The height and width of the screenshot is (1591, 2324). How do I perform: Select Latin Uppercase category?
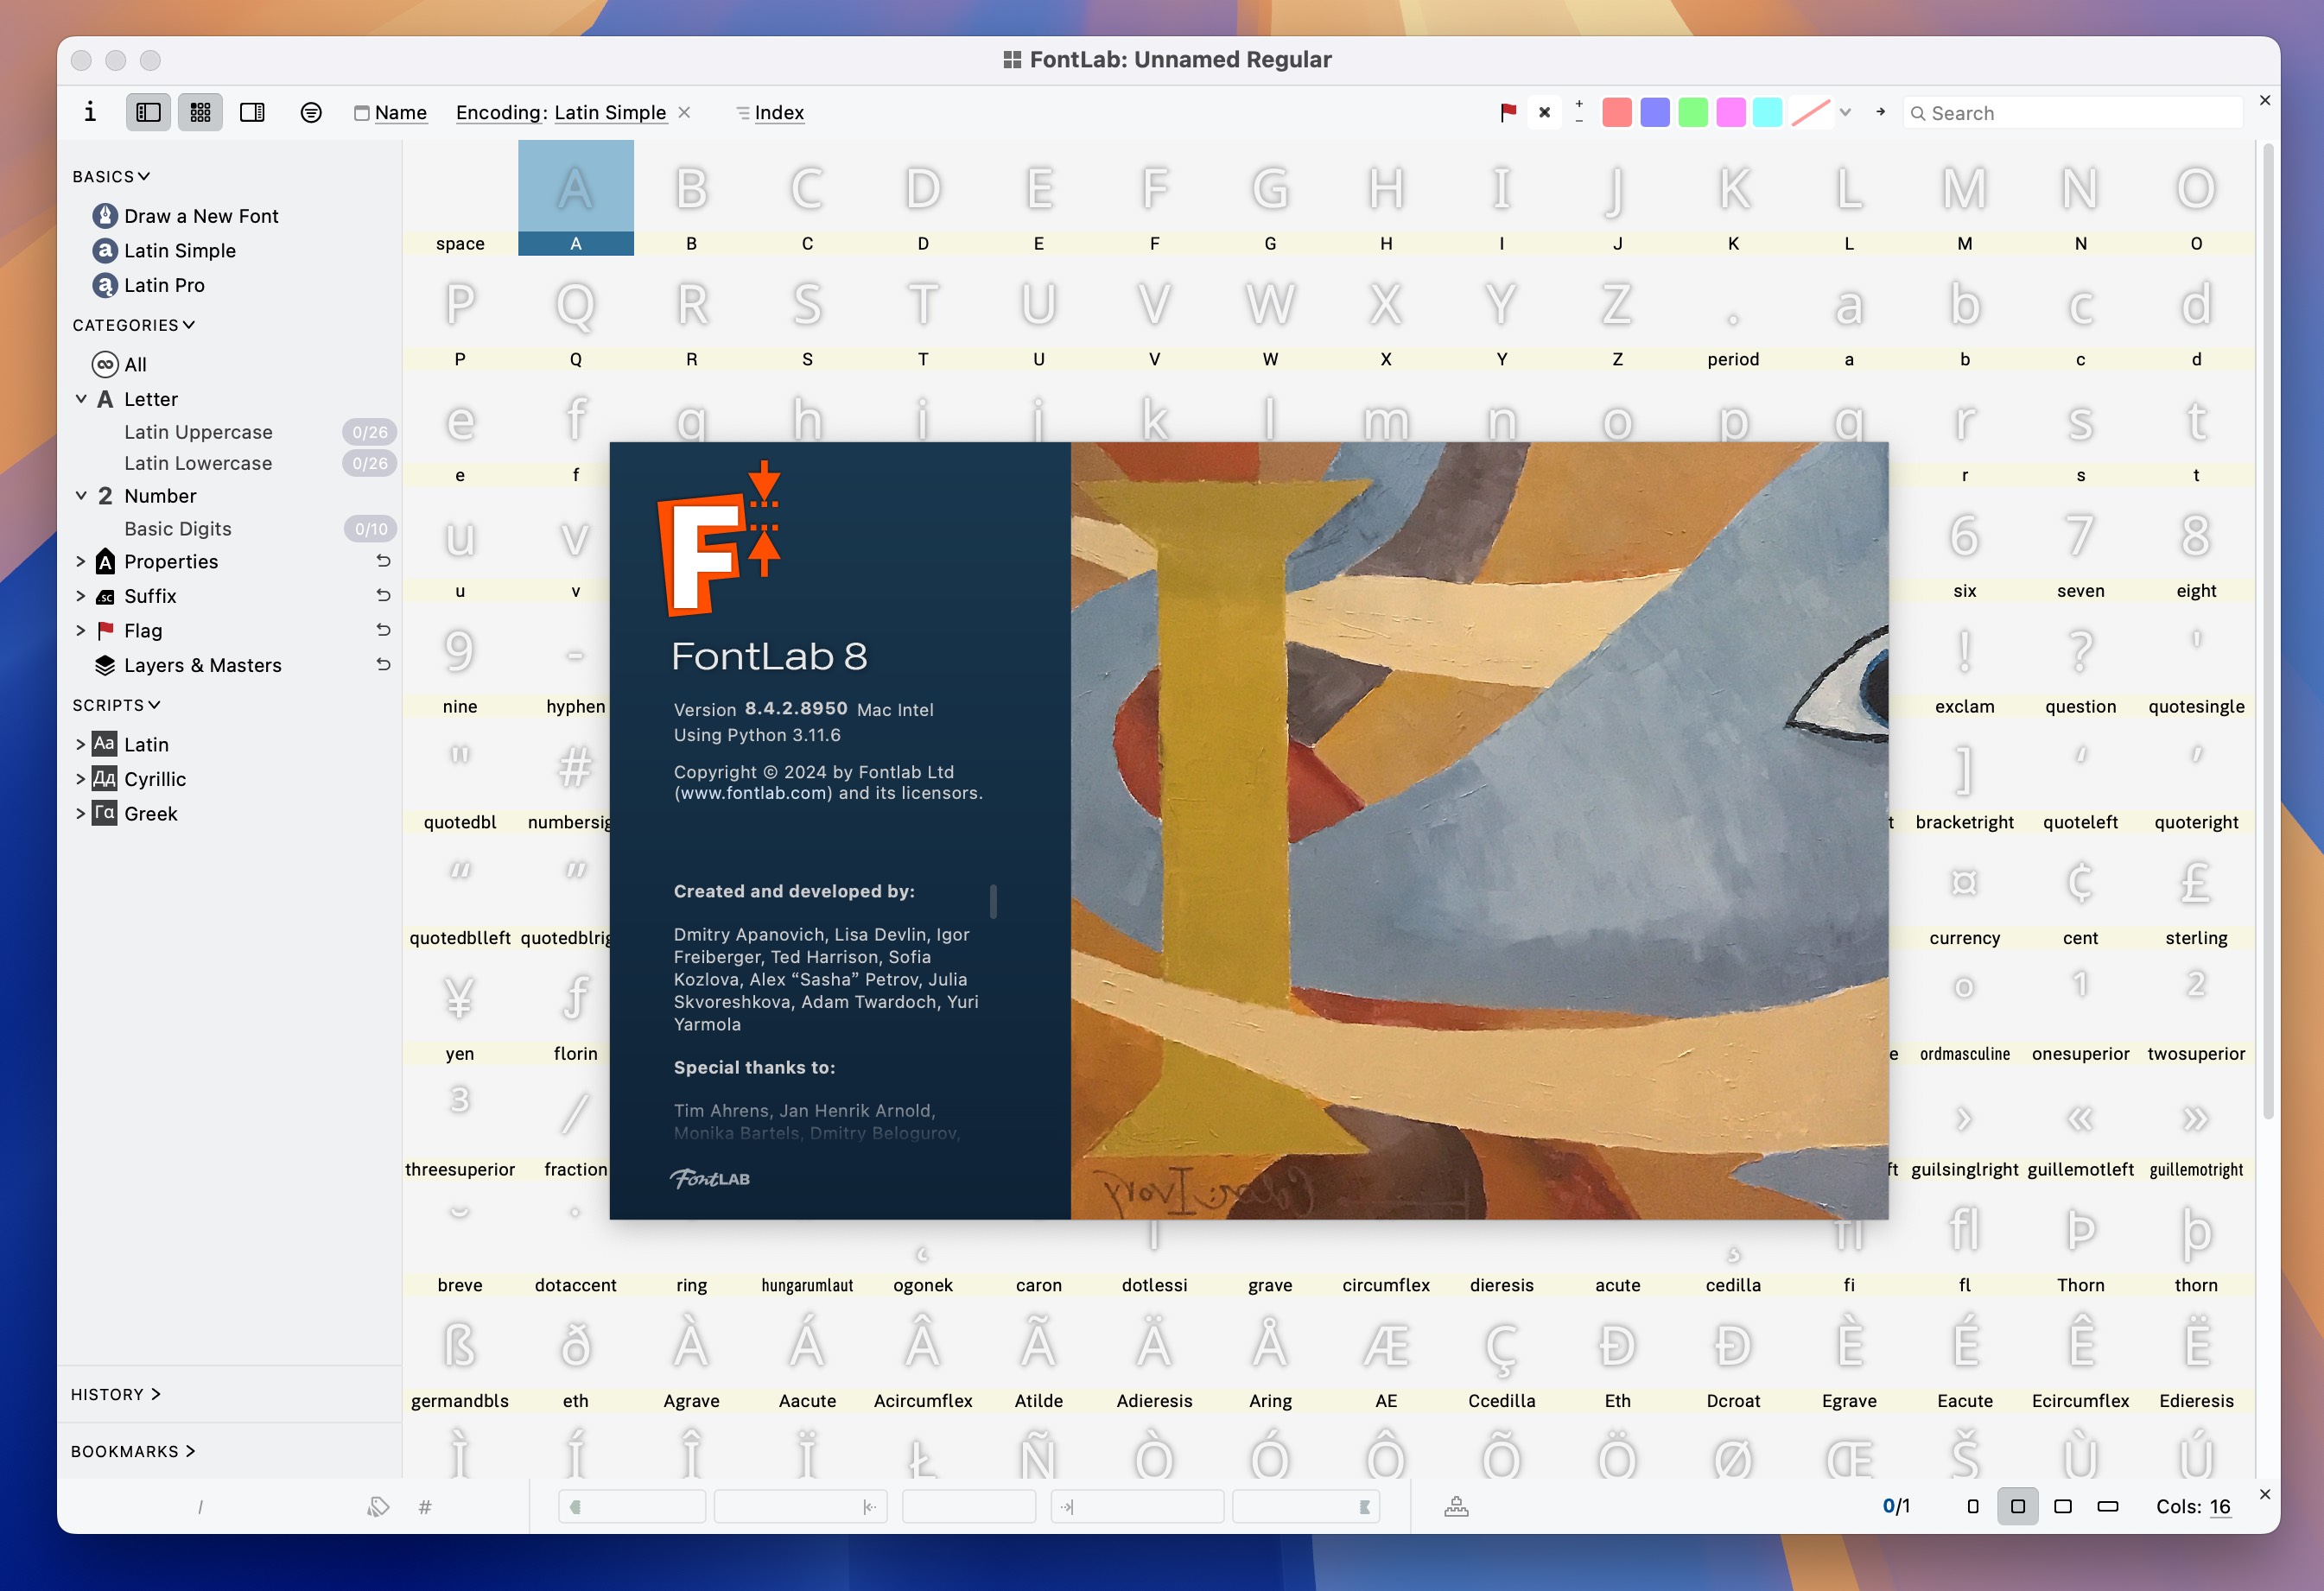pos(198,432)
